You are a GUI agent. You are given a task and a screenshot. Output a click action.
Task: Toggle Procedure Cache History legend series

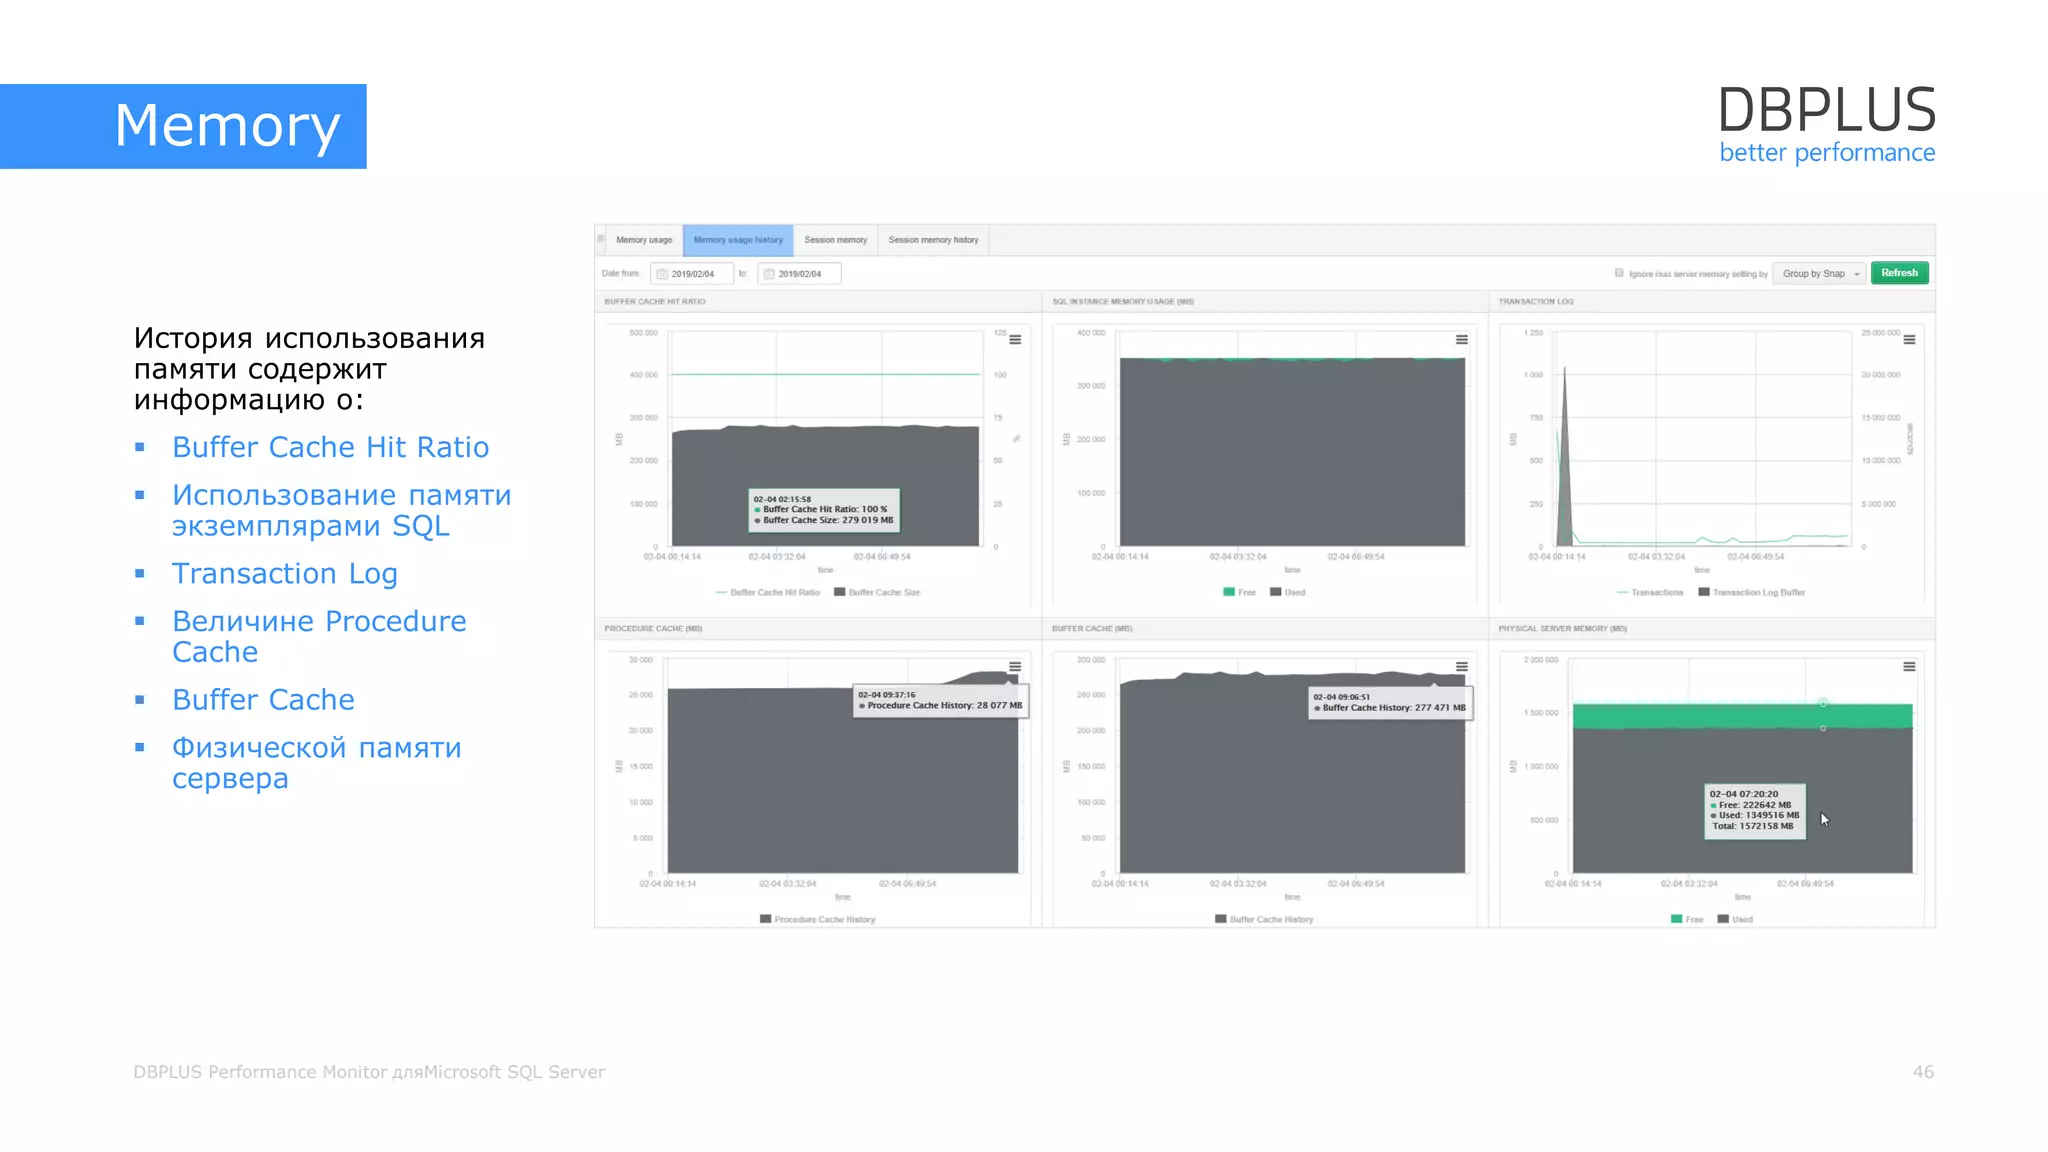tap(817, 919)
